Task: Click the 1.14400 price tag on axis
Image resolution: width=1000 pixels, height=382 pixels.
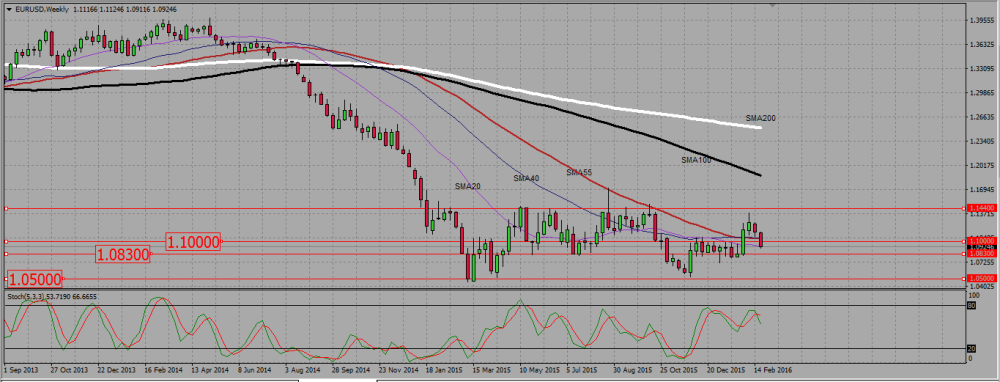Action: point(981,209)
